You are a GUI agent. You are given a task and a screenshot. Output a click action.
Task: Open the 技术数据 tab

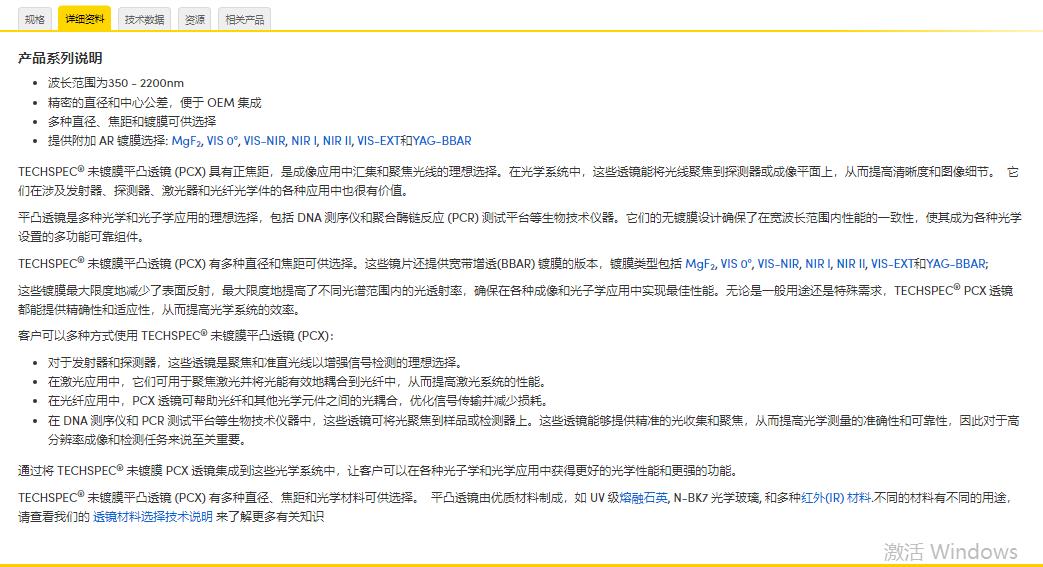click(144, 19)
